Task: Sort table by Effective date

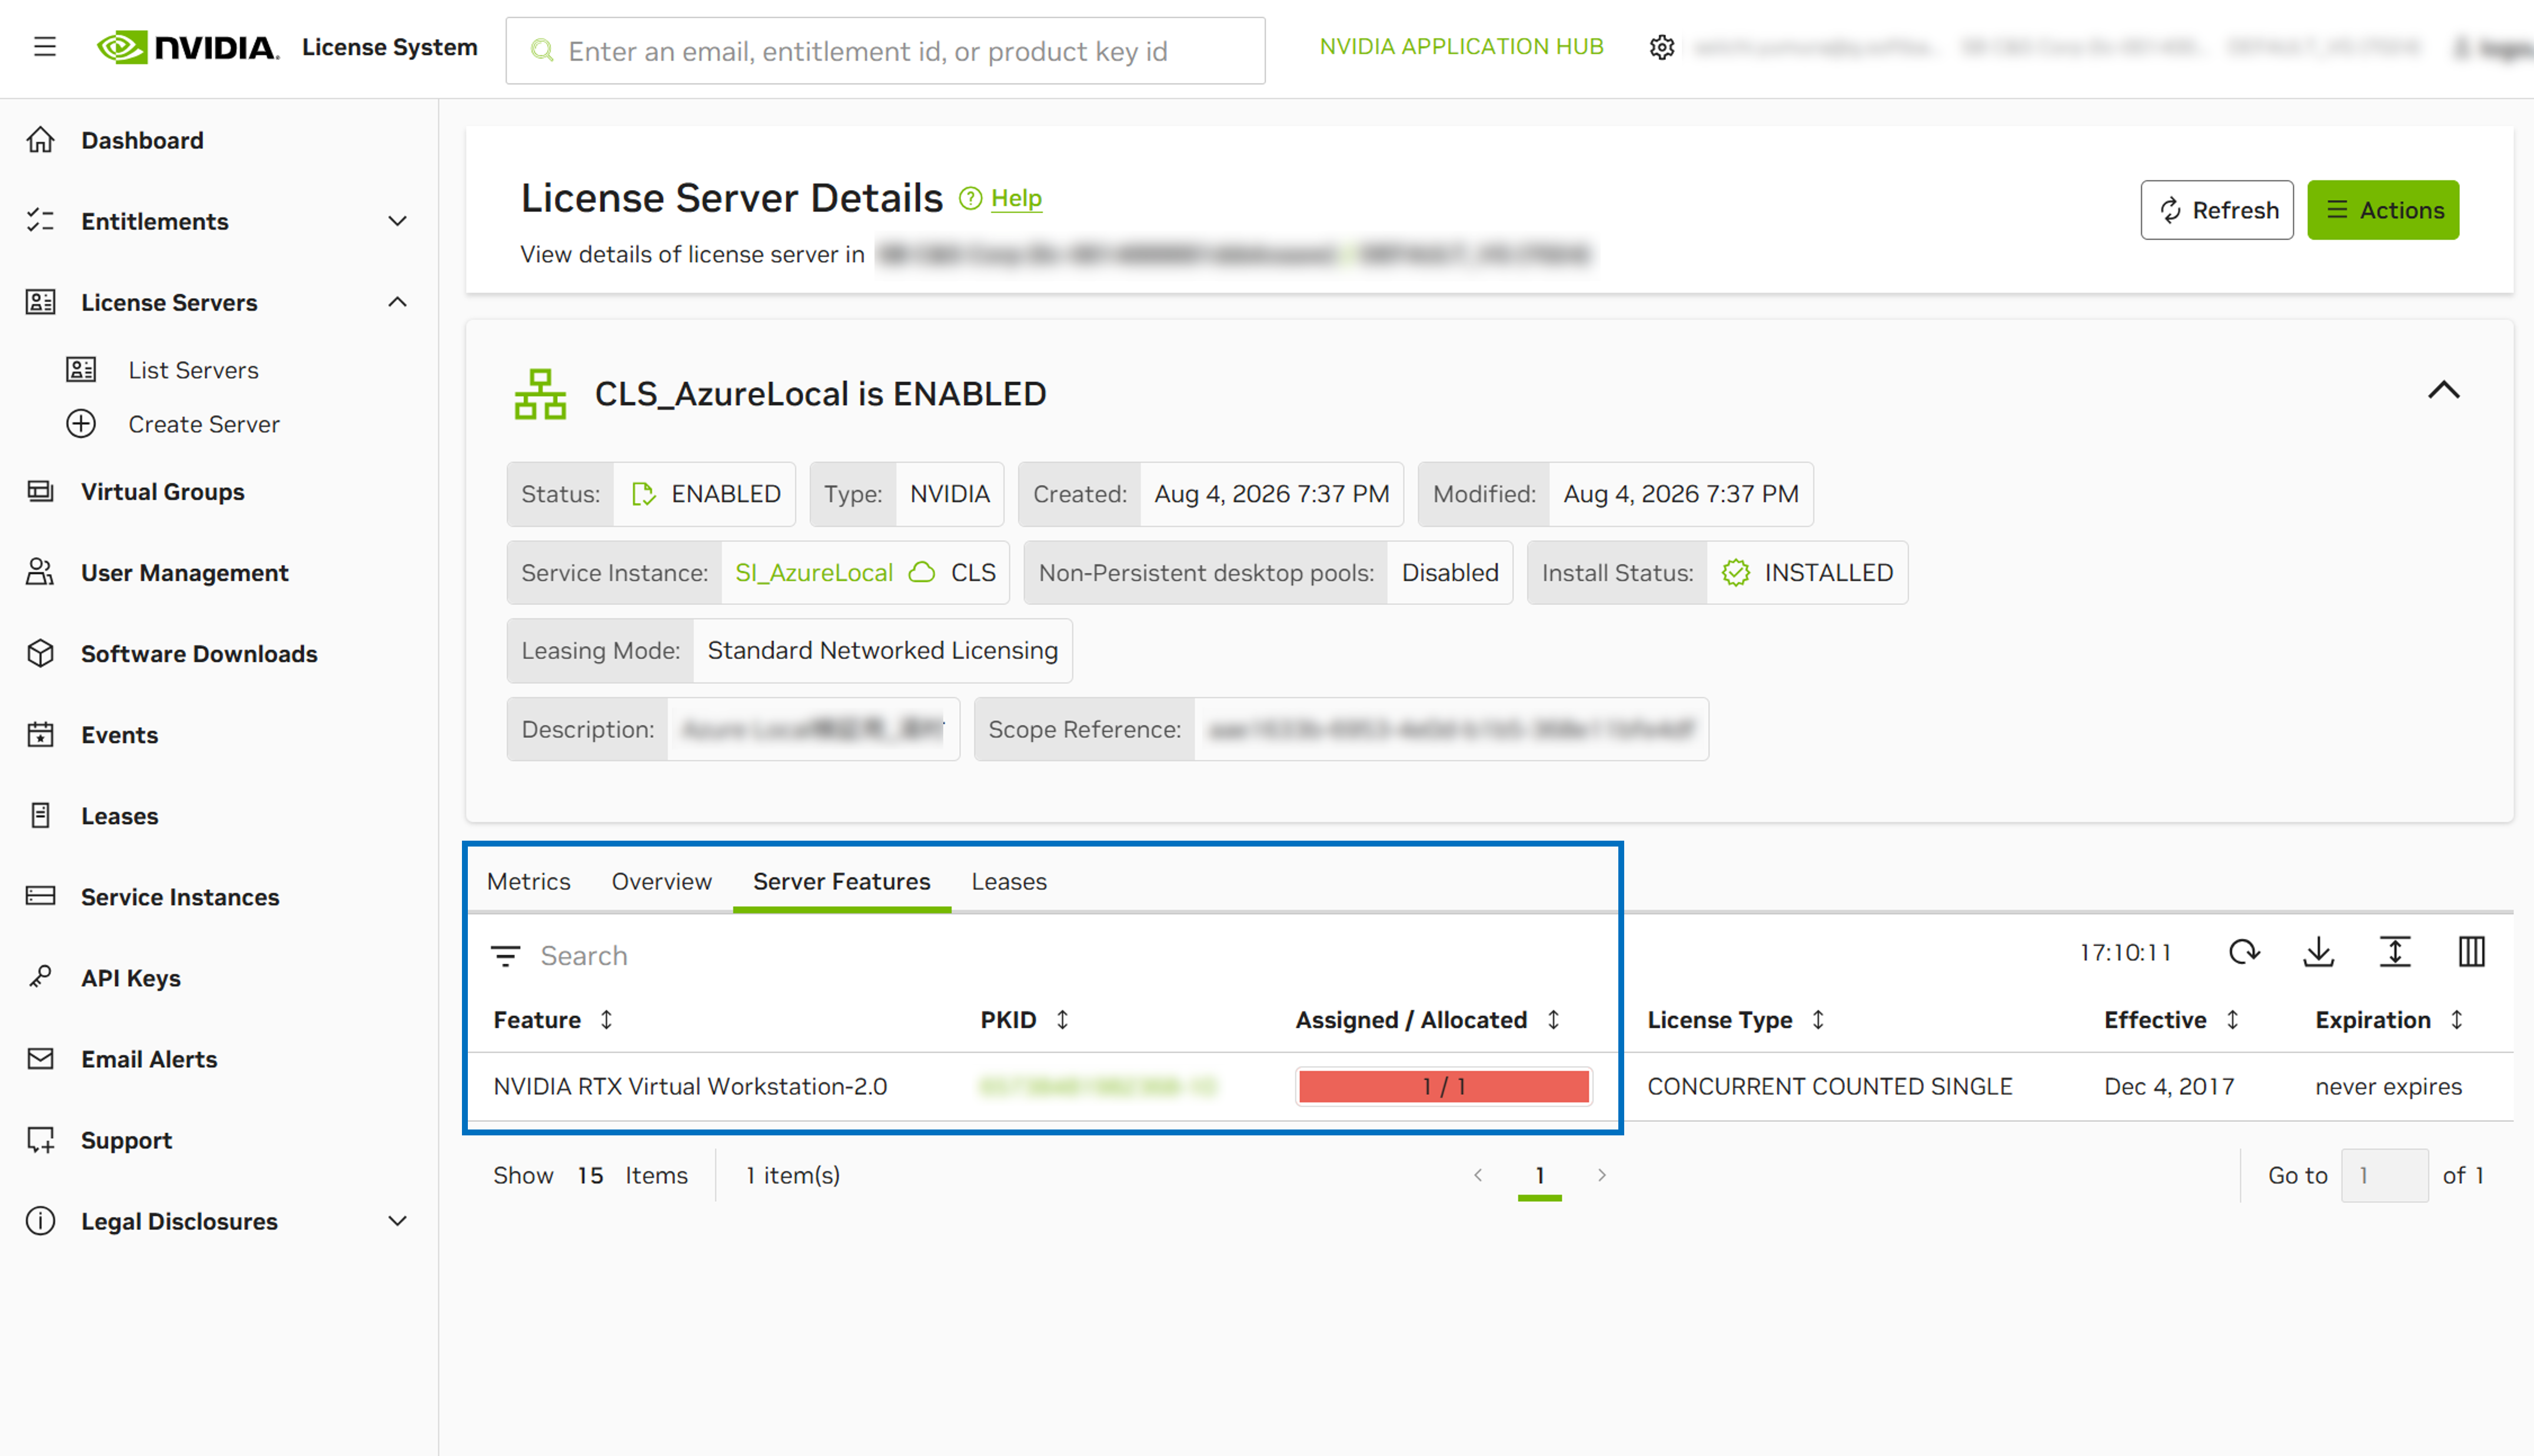Action: (x=2232, y=1020)
